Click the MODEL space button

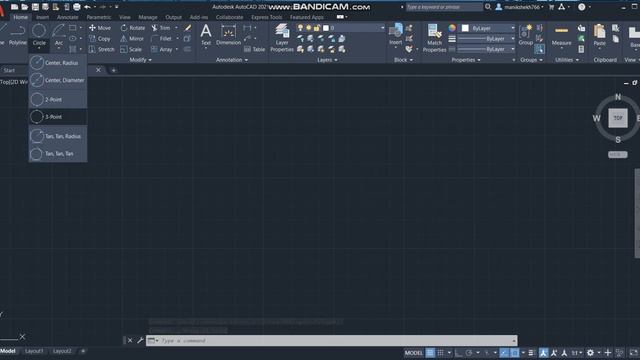click(413, 353)
